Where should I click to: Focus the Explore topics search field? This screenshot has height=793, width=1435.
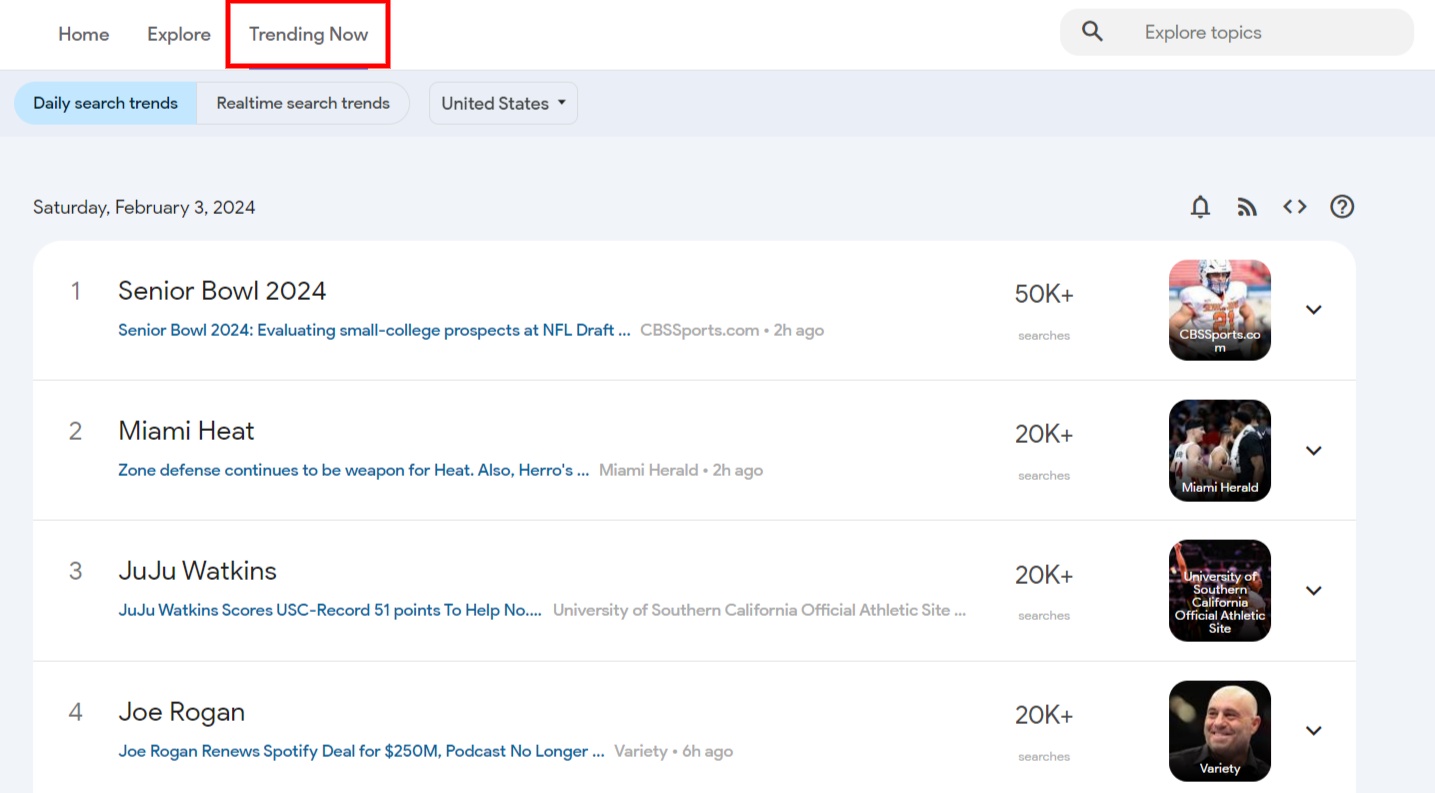point(1237,33)
